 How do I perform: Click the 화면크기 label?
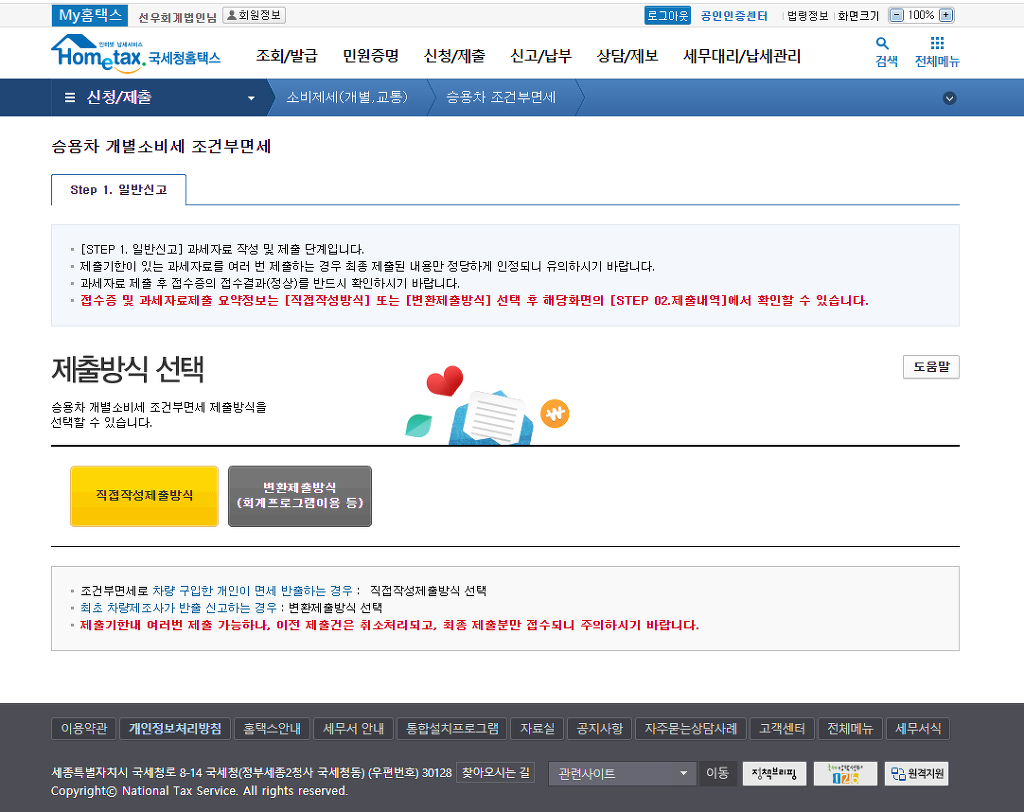coord(858,16)
